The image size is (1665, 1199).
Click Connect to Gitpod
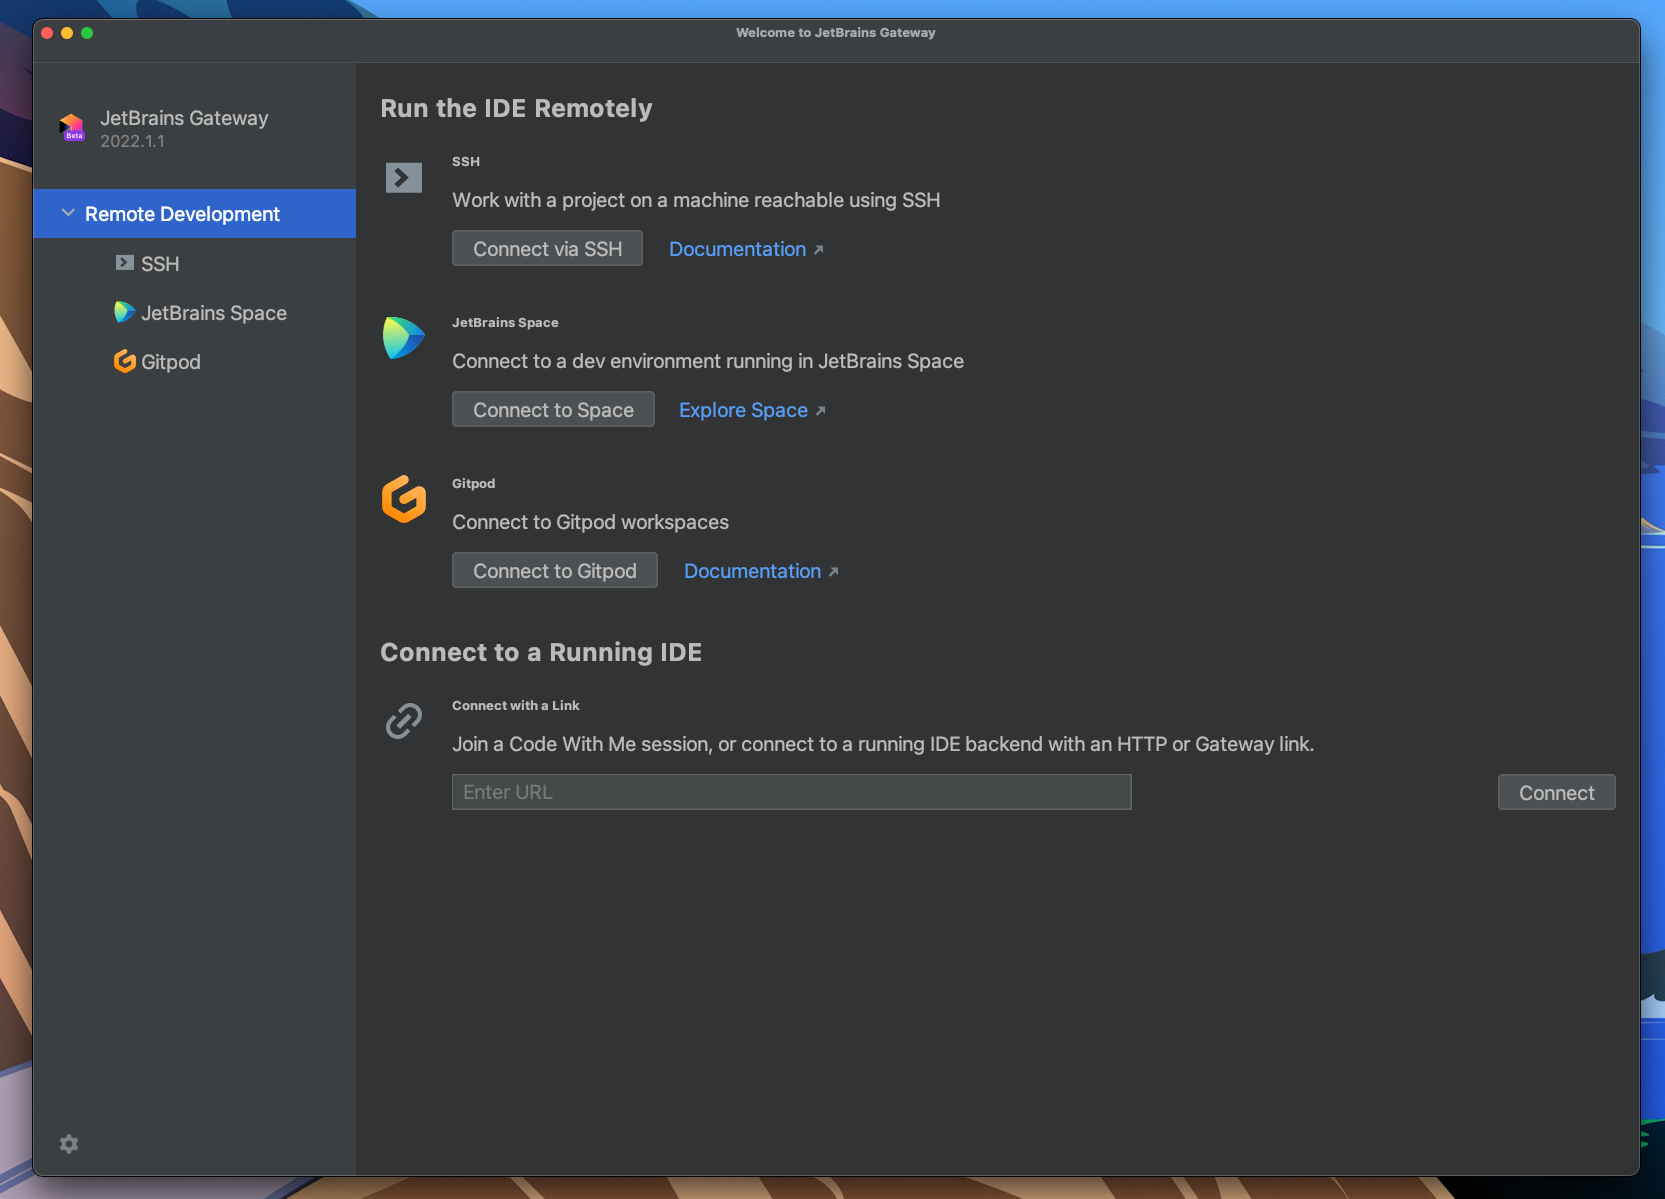(x=554, y=570)
